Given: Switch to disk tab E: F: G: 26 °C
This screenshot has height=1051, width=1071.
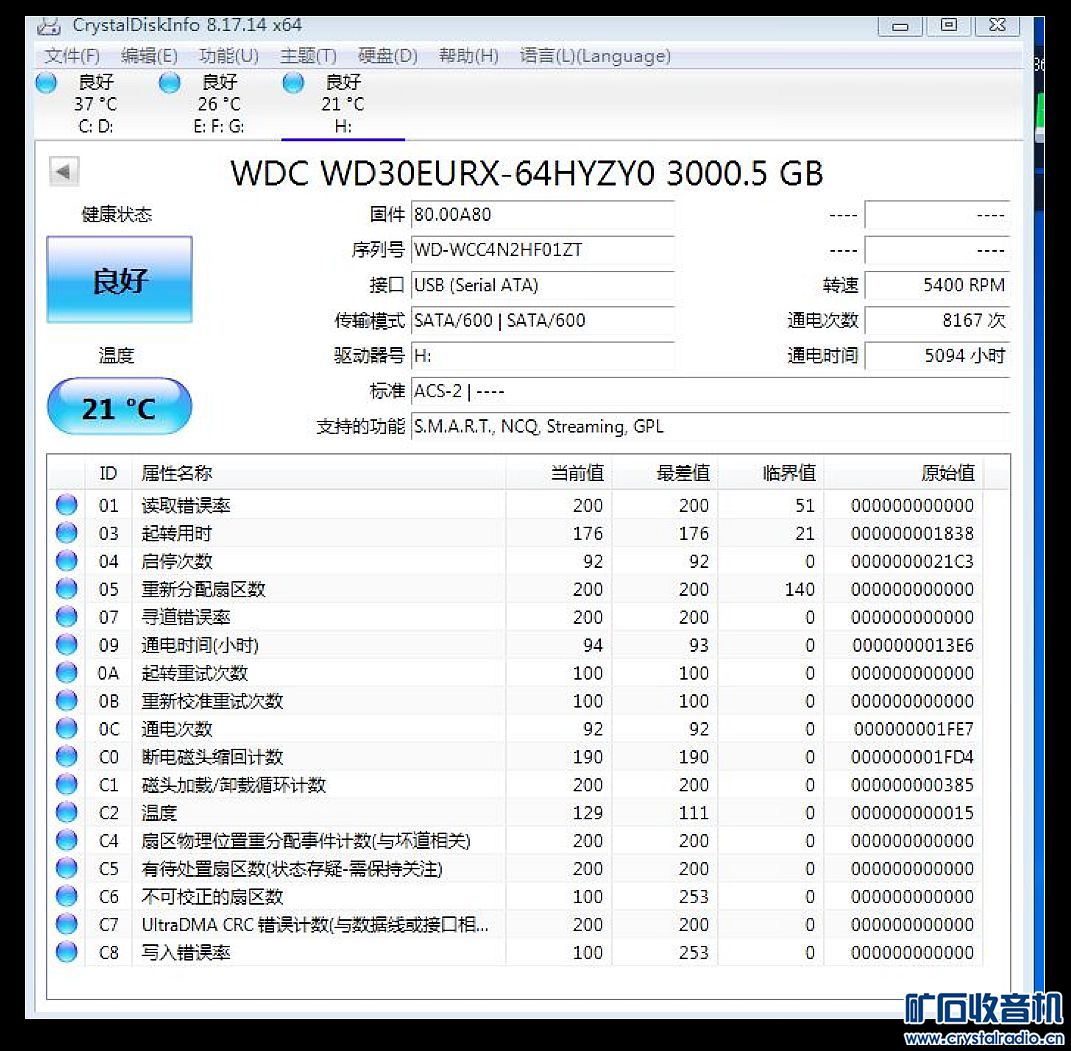Looking at the screenshot, I should pos(219,104).
